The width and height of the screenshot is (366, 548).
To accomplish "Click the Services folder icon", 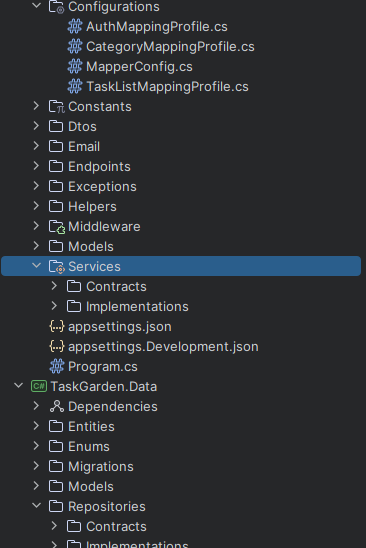I will tap(57, 267).
